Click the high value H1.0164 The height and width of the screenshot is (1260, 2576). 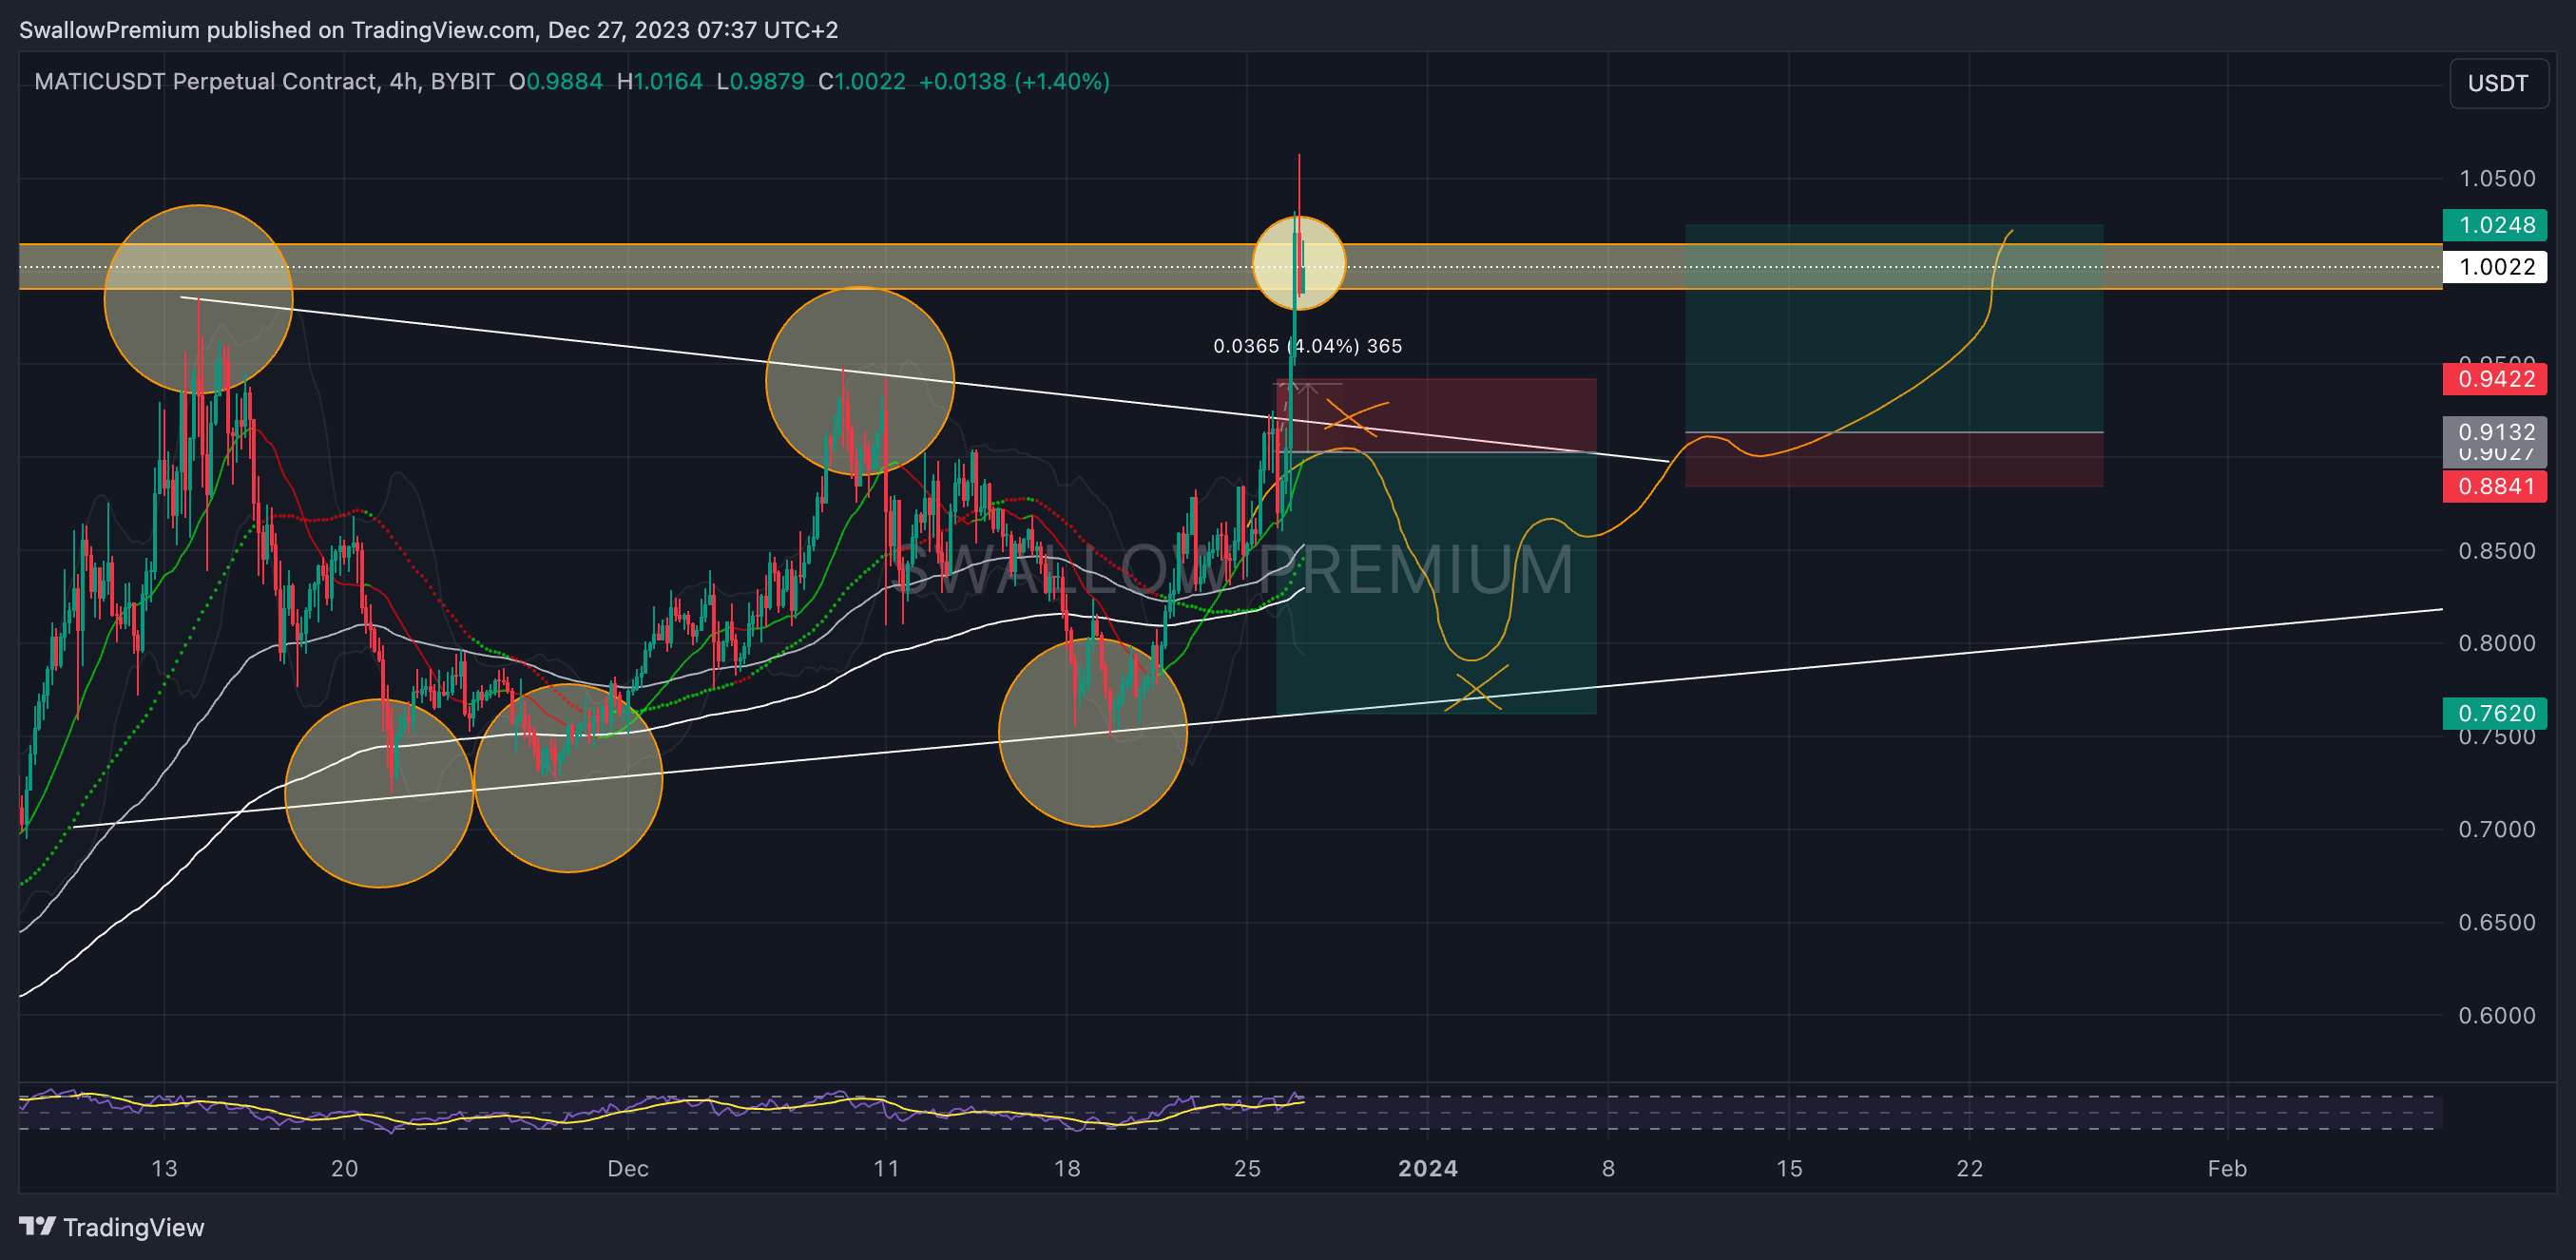click(x=660, y=82)
